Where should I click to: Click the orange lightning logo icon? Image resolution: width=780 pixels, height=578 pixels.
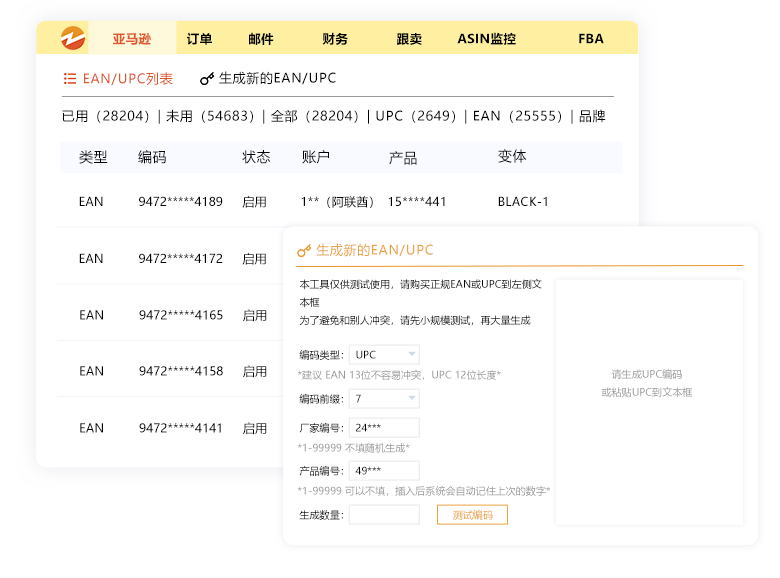73,38
